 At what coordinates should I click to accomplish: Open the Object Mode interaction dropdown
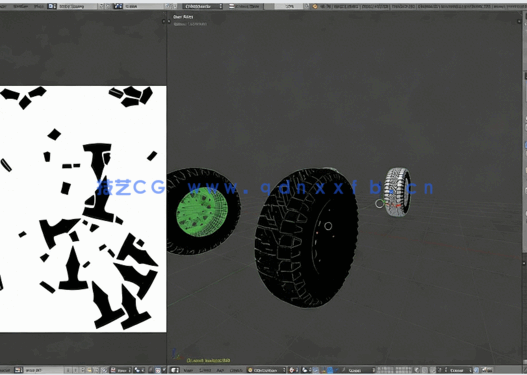[x=267, y=370]
